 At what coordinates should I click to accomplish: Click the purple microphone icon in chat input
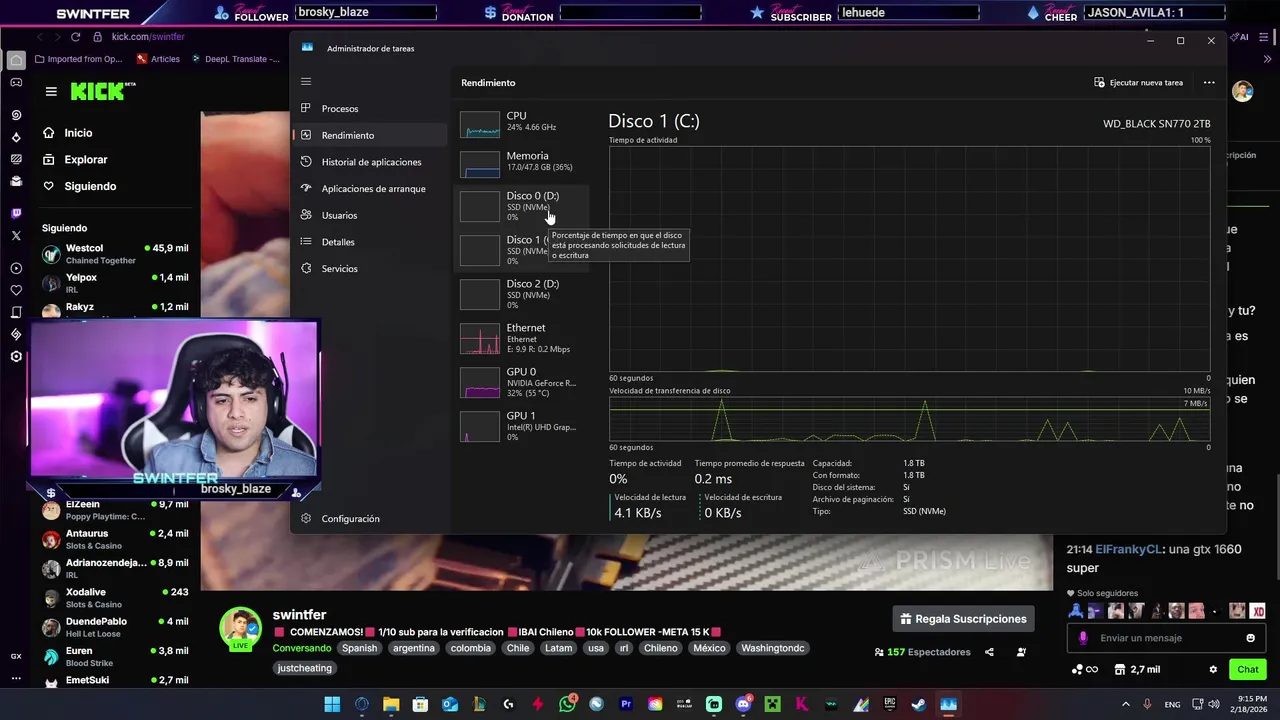click(x=1083, y=638)
